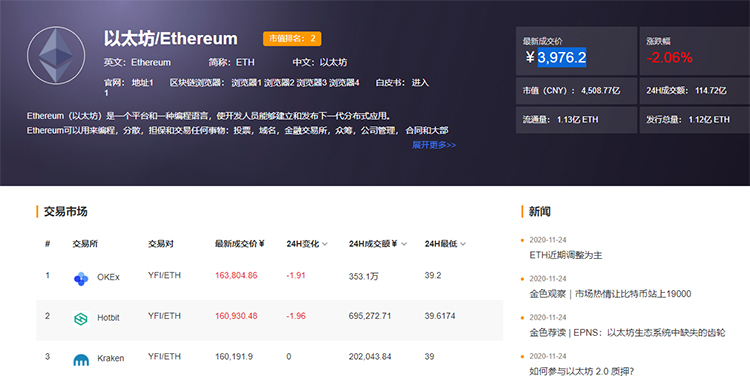Image resolution: width=750 pixels, height=380 pixels.
Task: Click Kraken exchange name
Action: click(x=110, y=358)
